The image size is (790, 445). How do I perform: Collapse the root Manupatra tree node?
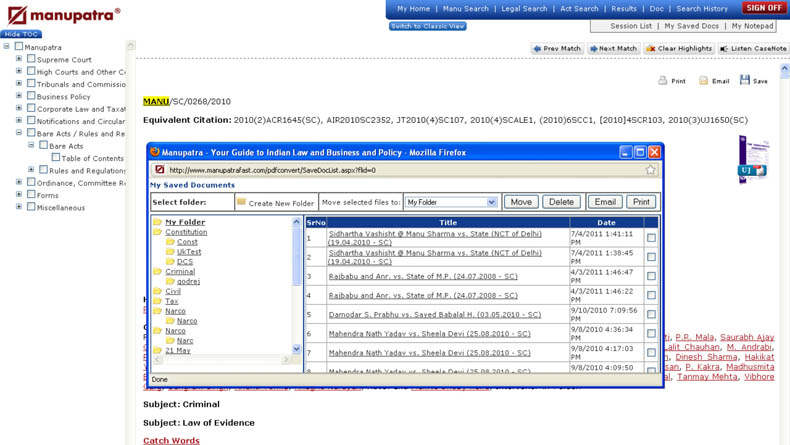(x=7, y=46)
